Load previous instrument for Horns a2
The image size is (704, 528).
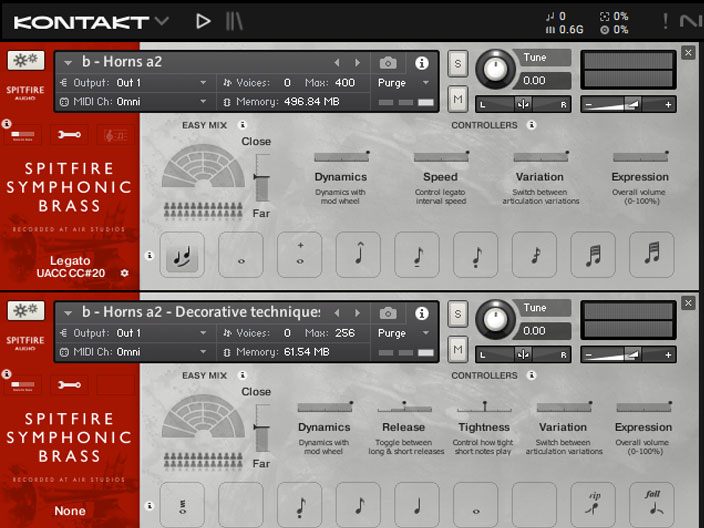click(x=337, y=63)
